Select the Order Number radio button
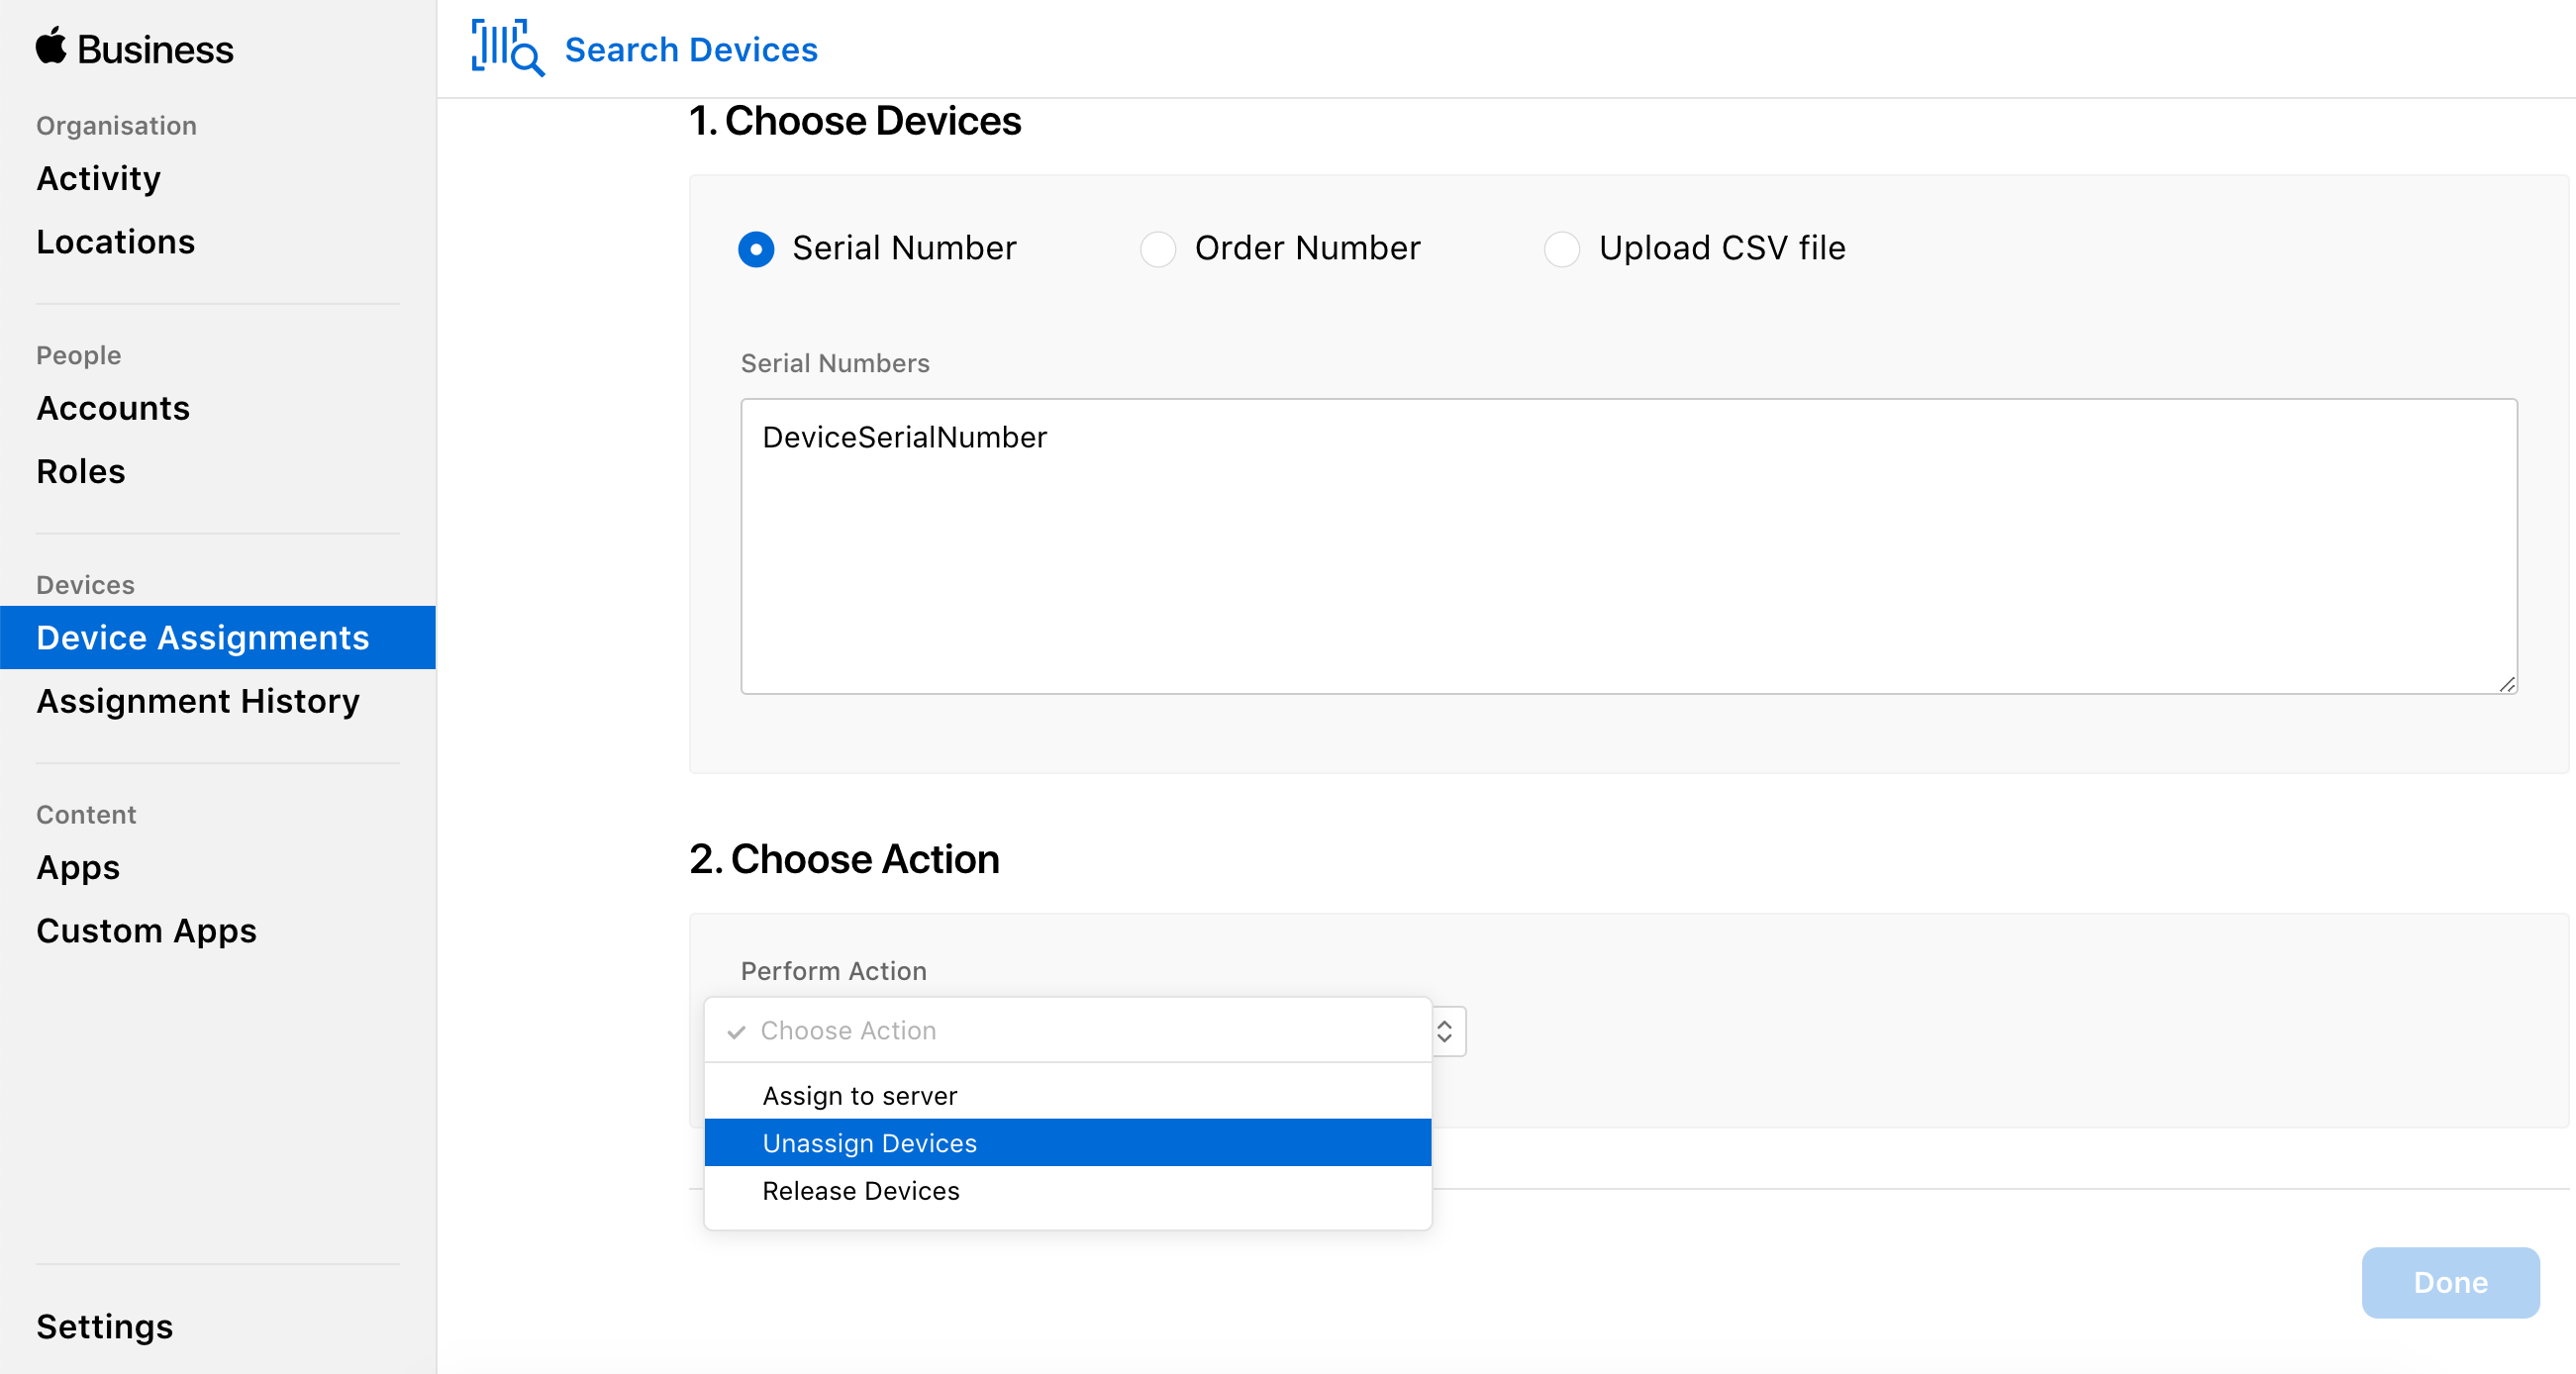Image resolution: width=2576 pixels, height=1374 pixels. tap(1158, 248)
